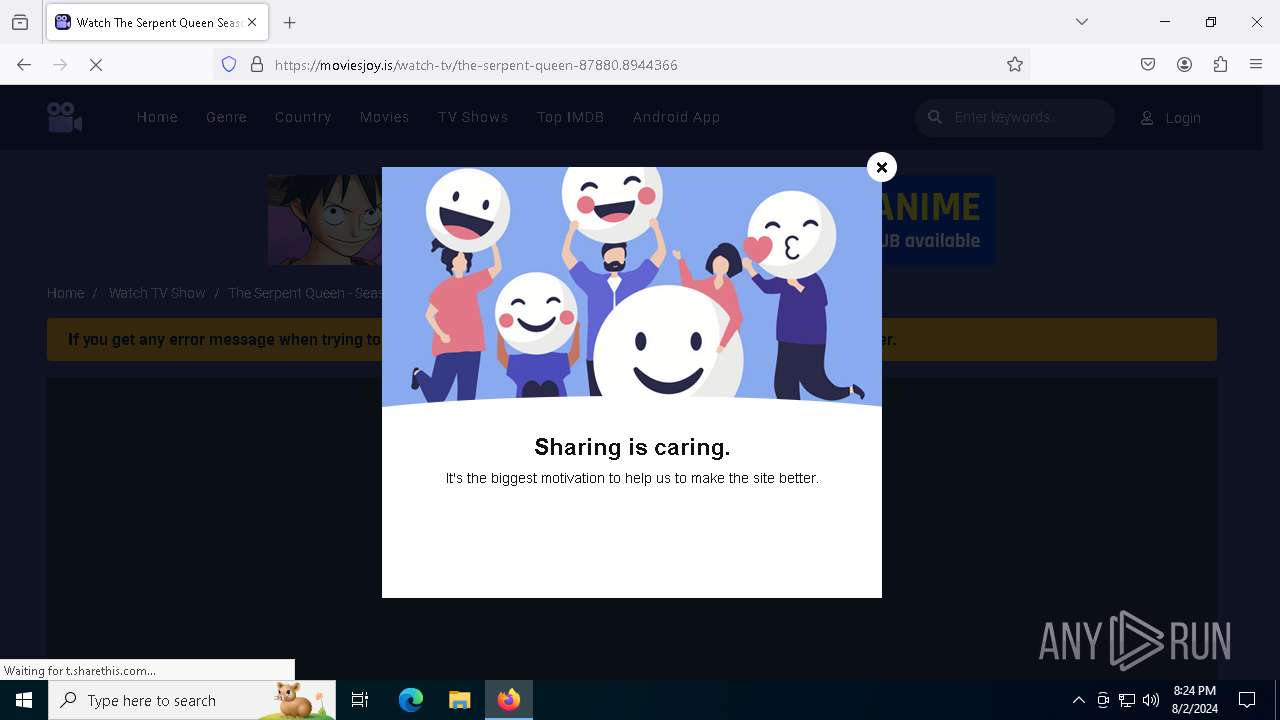Image resolution: width=1280 pixels, height=720 pixels.
Task: Open the Firefox account icon
Action: click(x=1184, y=65)
